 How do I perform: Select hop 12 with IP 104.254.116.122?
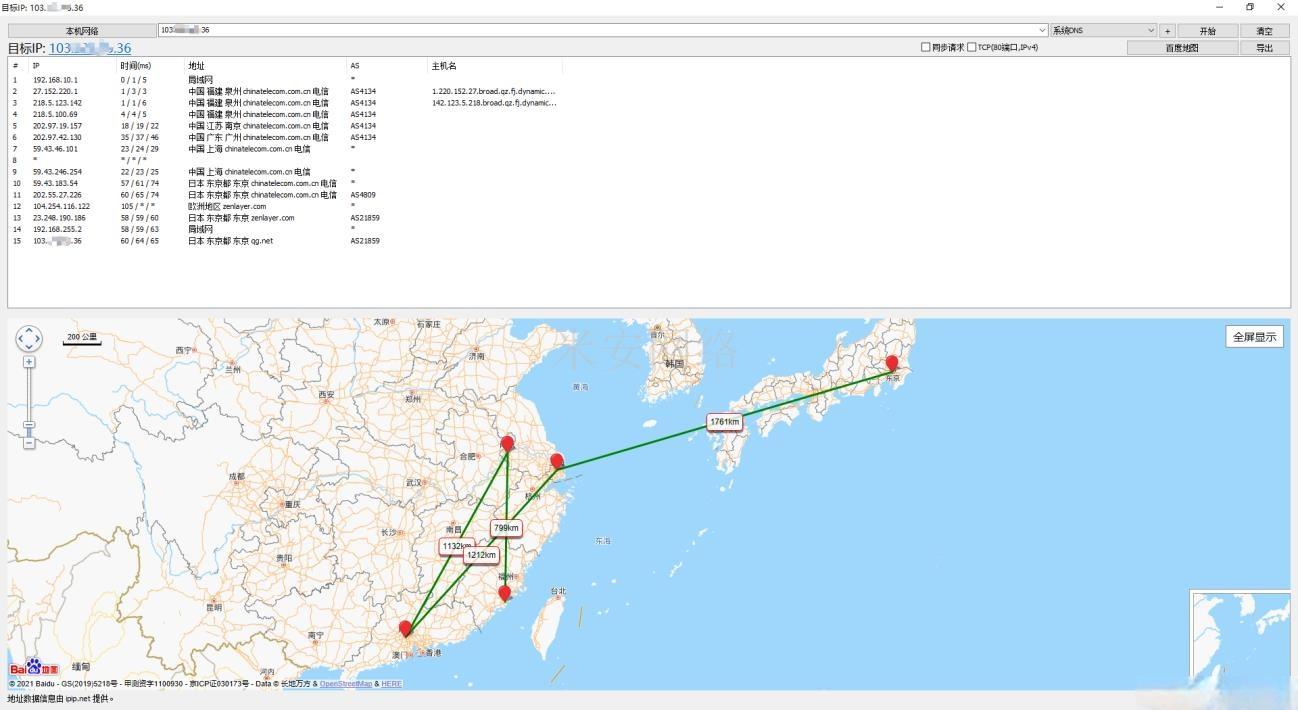[x=285, y=206]
